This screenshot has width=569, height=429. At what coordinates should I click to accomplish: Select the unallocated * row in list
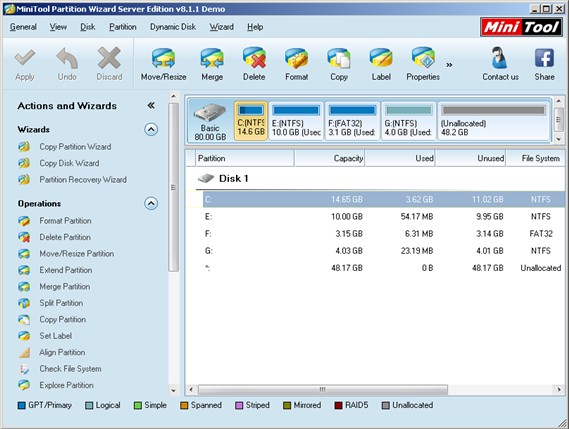375,268
